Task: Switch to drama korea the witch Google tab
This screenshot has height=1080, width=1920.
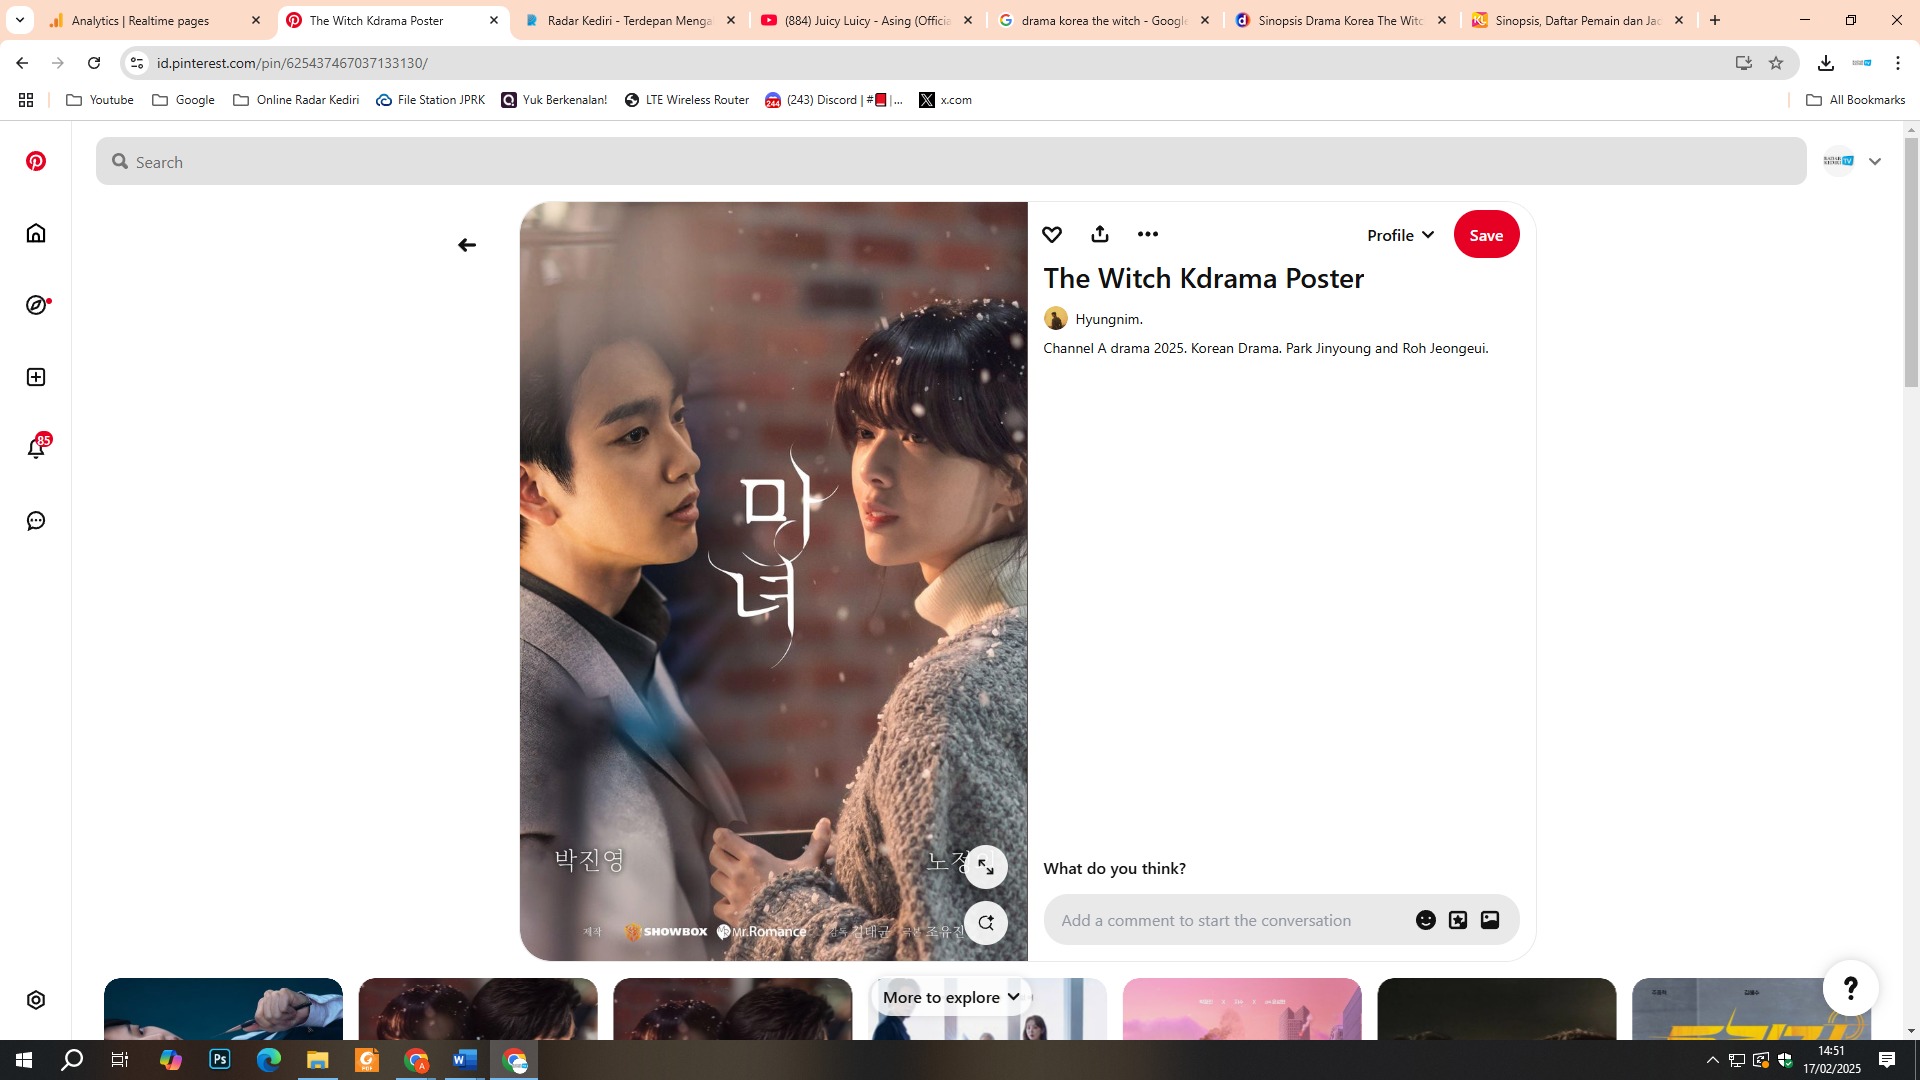Action: click(1104, 20)
